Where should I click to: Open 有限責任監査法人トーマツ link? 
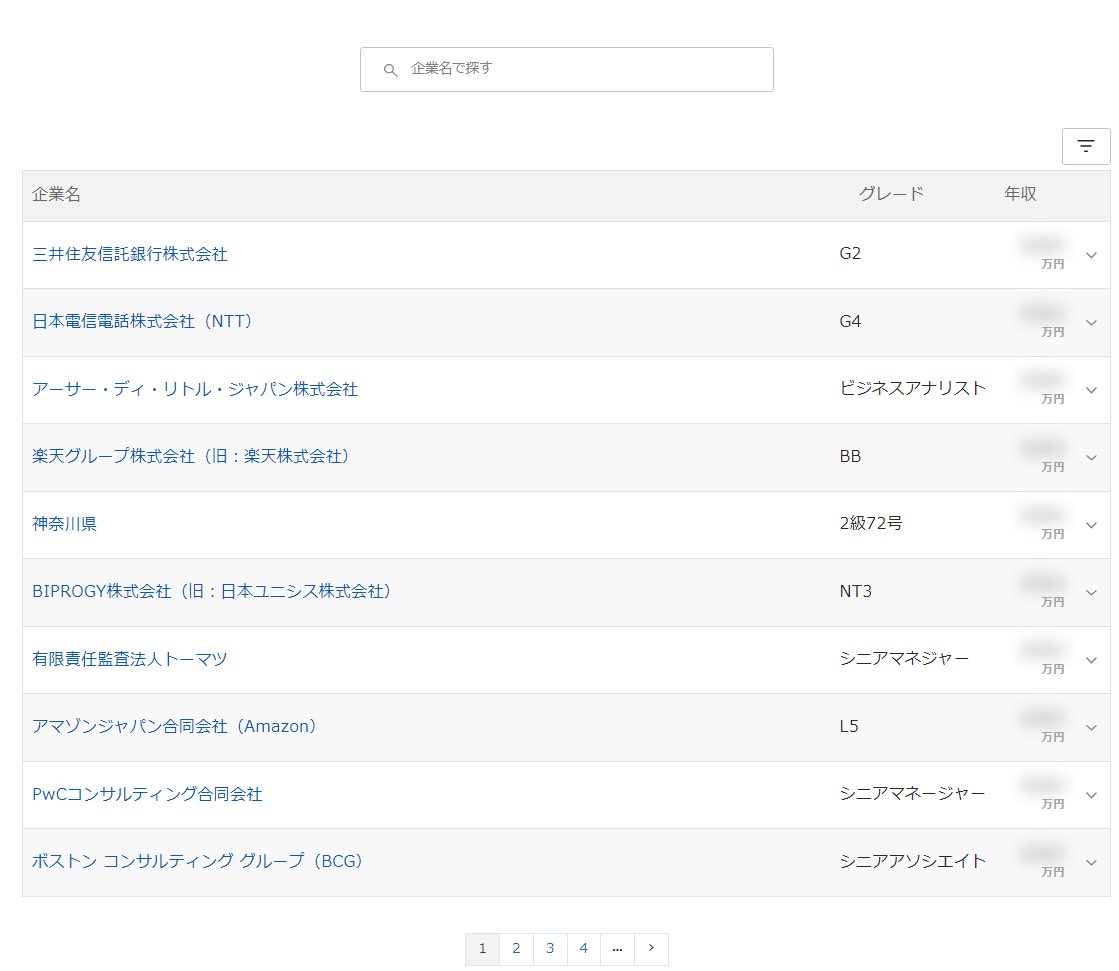pos(130,659)
